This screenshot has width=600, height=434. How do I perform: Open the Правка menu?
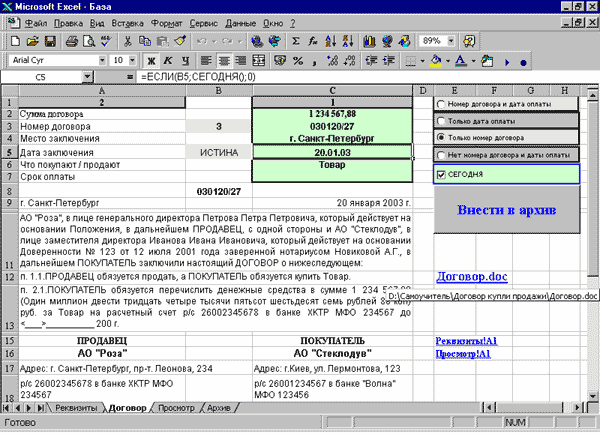pyautogui.click(x=68, y=23)
